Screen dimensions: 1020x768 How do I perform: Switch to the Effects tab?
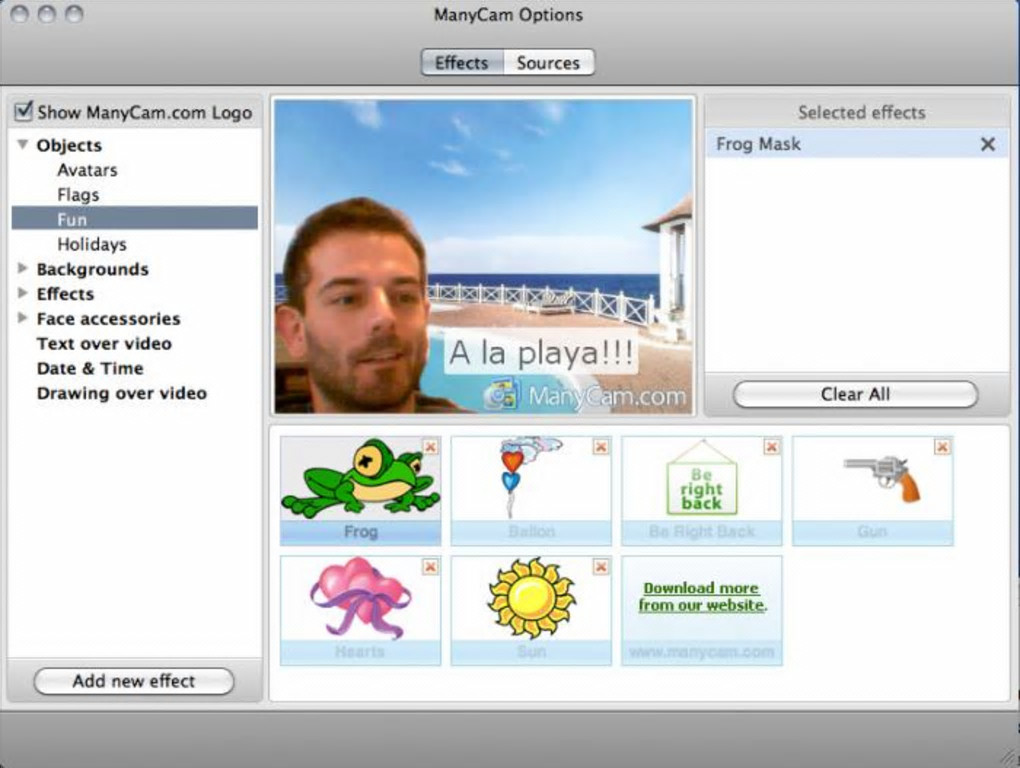462,63
